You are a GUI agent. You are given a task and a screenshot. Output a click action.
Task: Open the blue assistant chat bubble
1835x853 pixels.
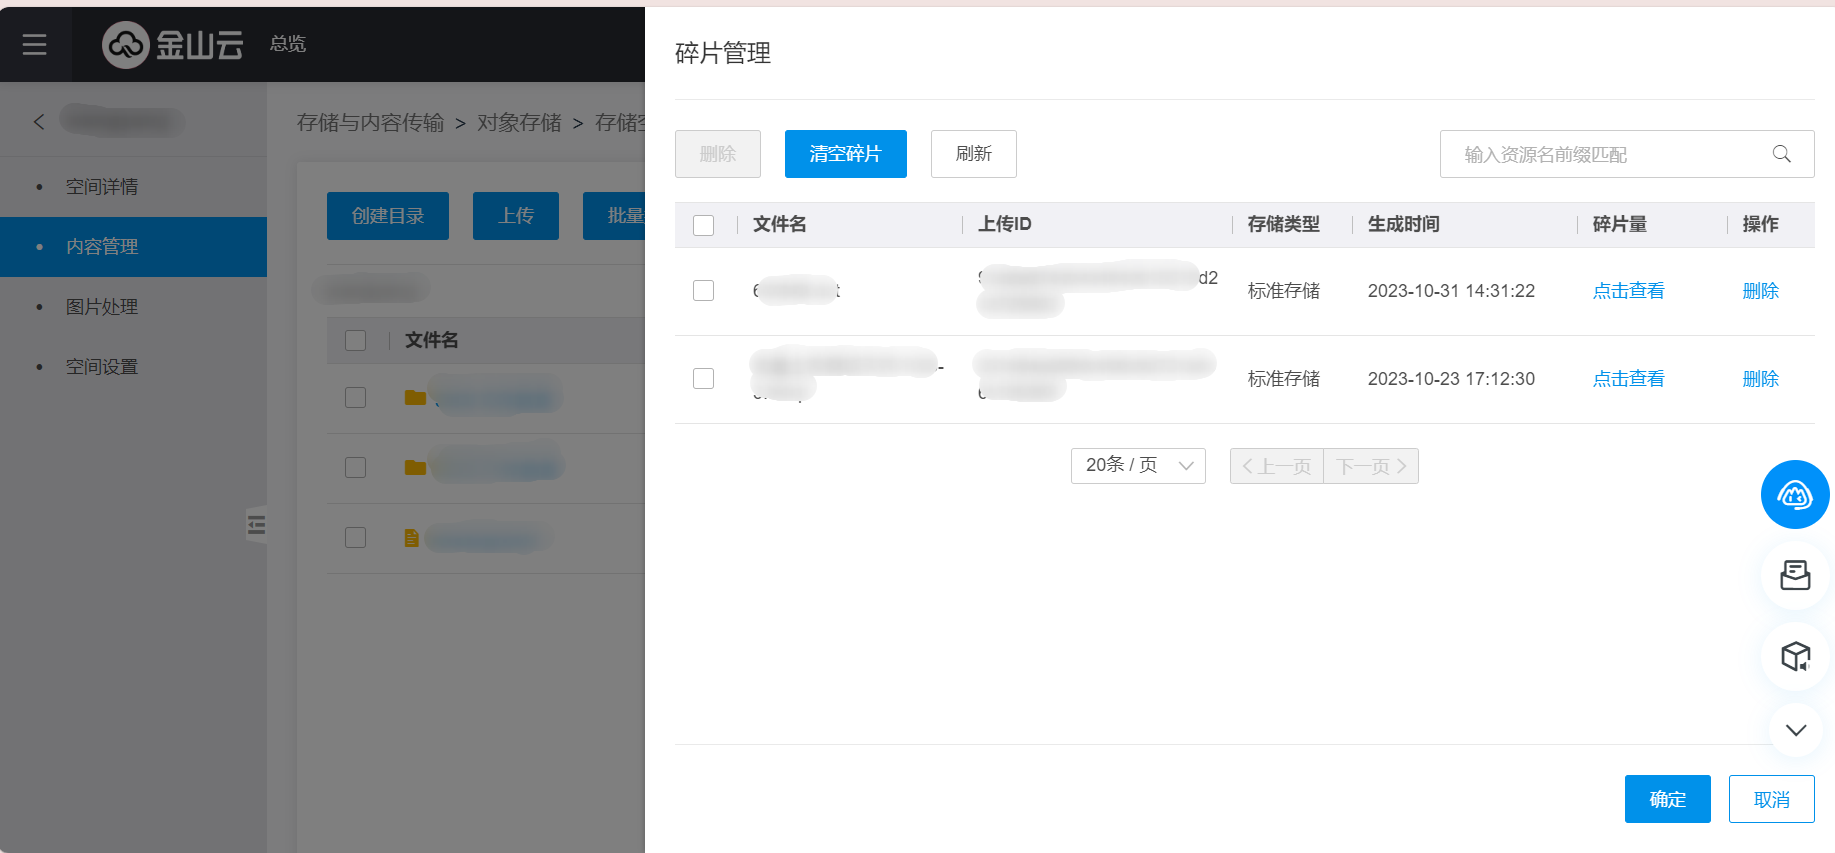pyautogui.click(x=1795, y=494)
